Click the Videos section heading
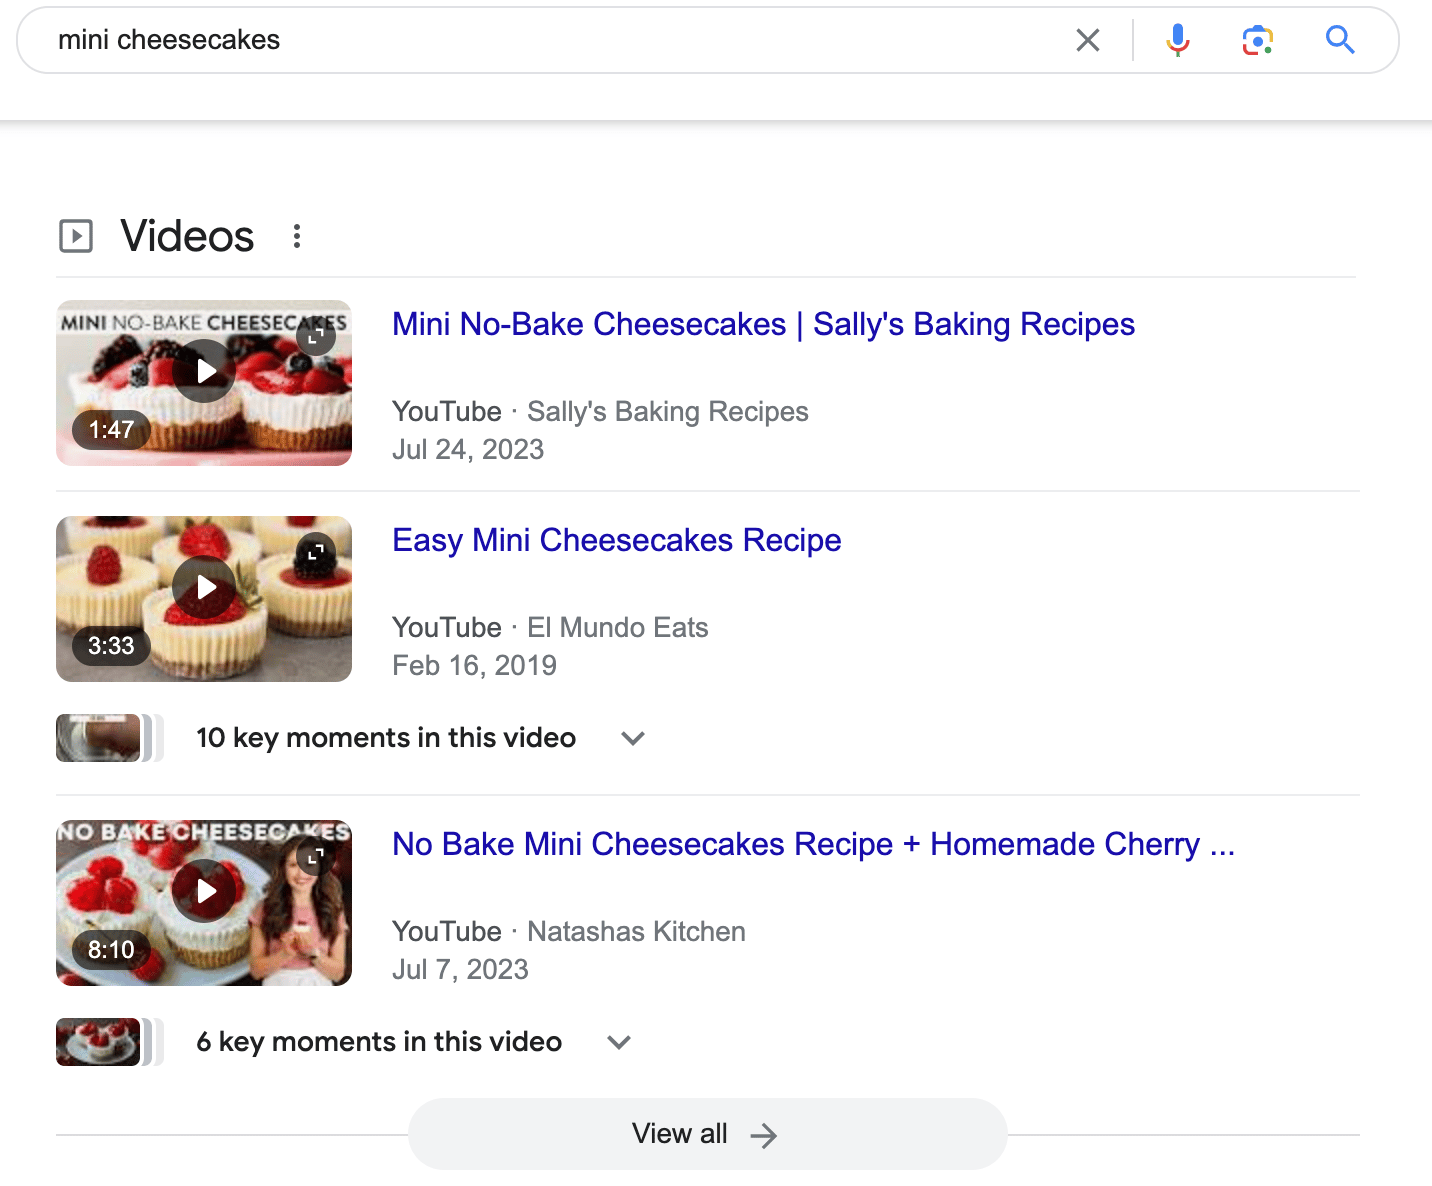Screen dimensions: 1432x1186 click(x=187, y=236)
